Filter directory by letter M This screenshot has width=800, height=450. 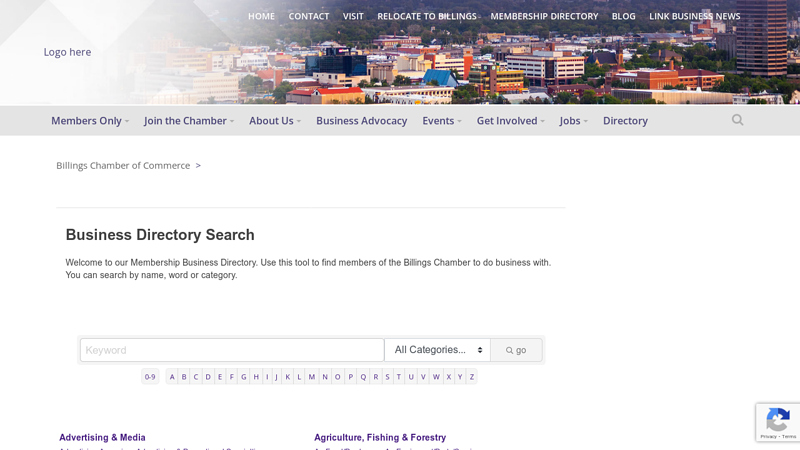tap(312, 377)
